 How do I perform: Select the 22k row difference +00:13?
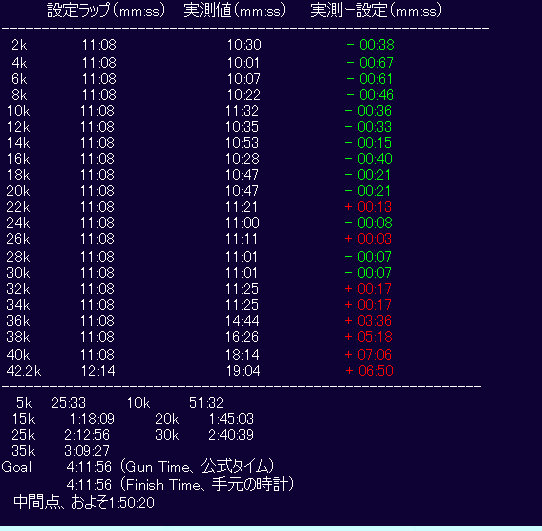click(368, 207)
